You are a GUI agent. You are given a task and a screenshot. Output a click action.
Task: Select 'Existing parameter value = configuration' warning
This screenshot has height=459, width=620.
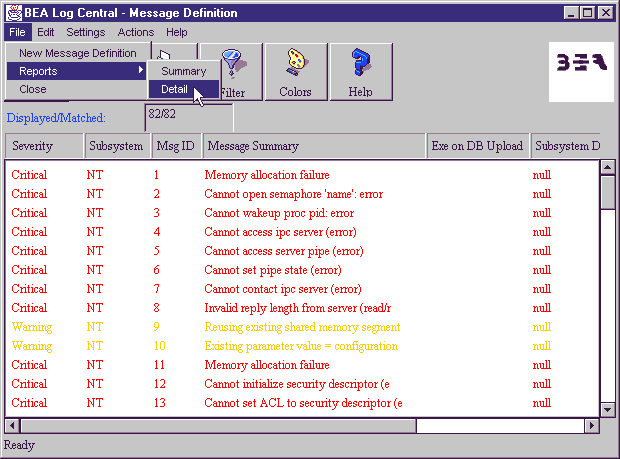[x=302, y=346]
